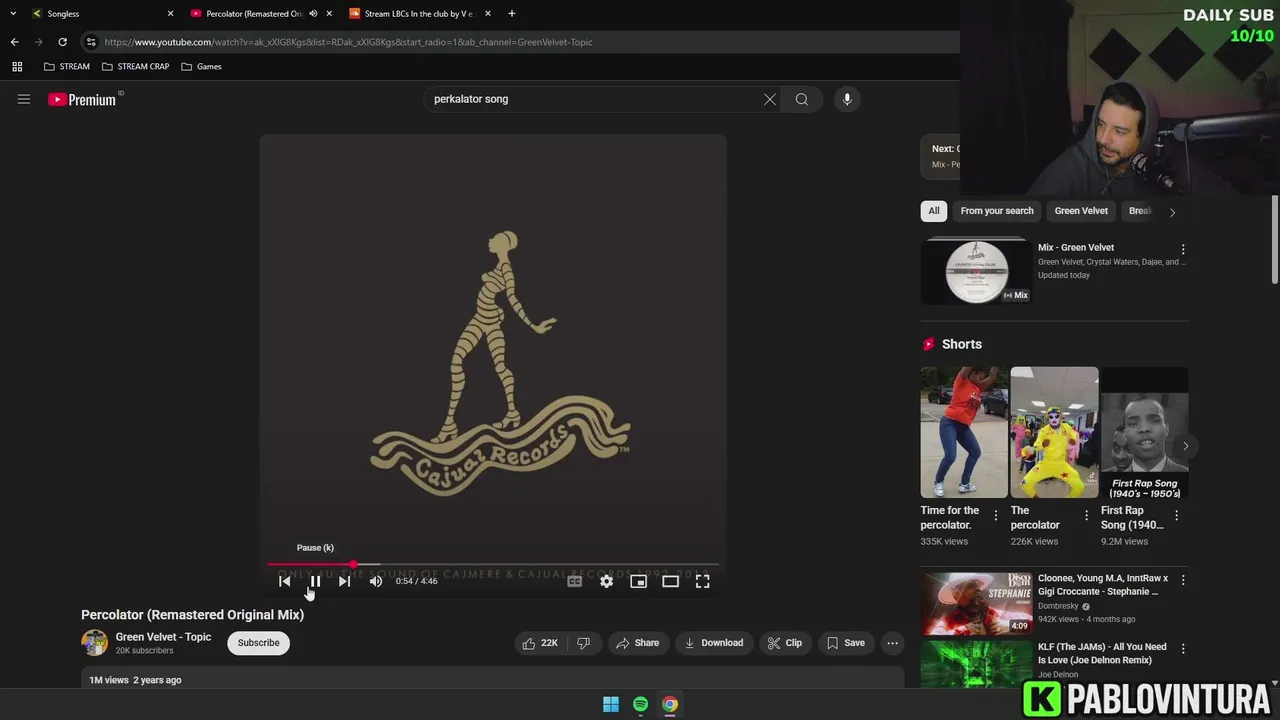Open options for 'Time for the percolator.' short
Image resolution: width=1280 pixels, height=720 pixels.
pos(995,516)
